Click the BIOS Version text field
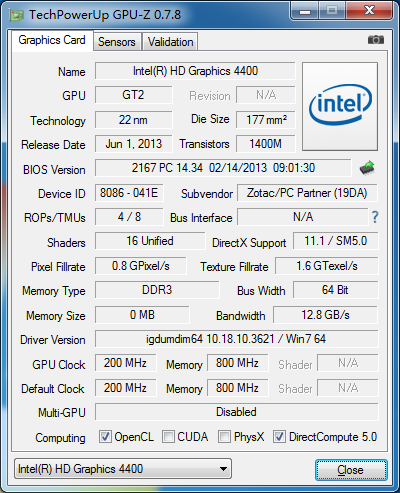The width and height of the screenshot is (400, 493). [x=223, y=168]
